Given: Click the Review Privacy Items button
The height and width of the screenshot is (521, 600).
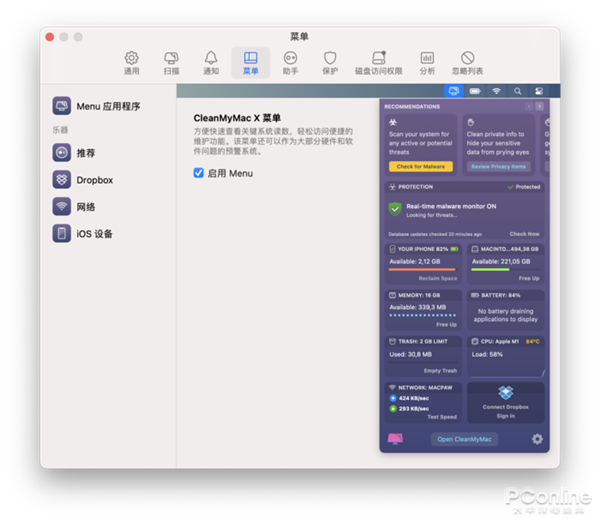Looking at the screenshot, I should pos(498,166).
